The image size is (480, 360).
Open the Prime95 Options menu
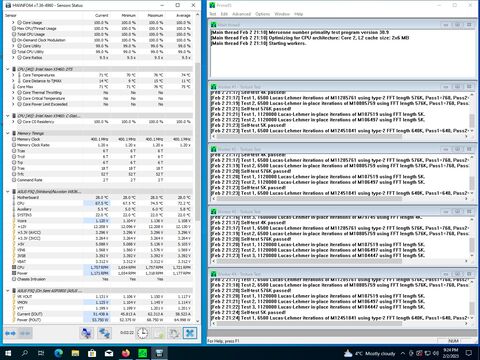[262, 14]
